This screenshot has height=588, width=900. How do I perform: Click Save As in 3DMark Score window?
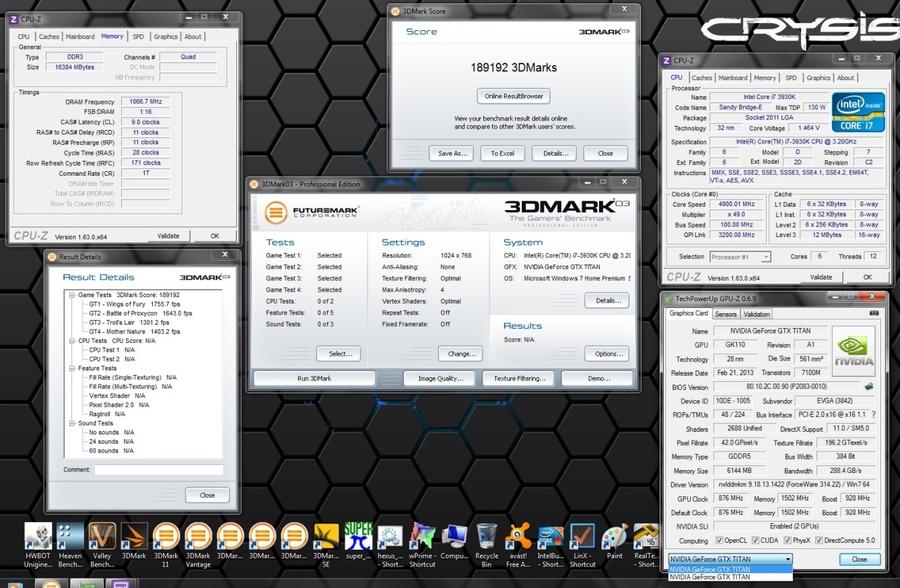click(452, 153)
